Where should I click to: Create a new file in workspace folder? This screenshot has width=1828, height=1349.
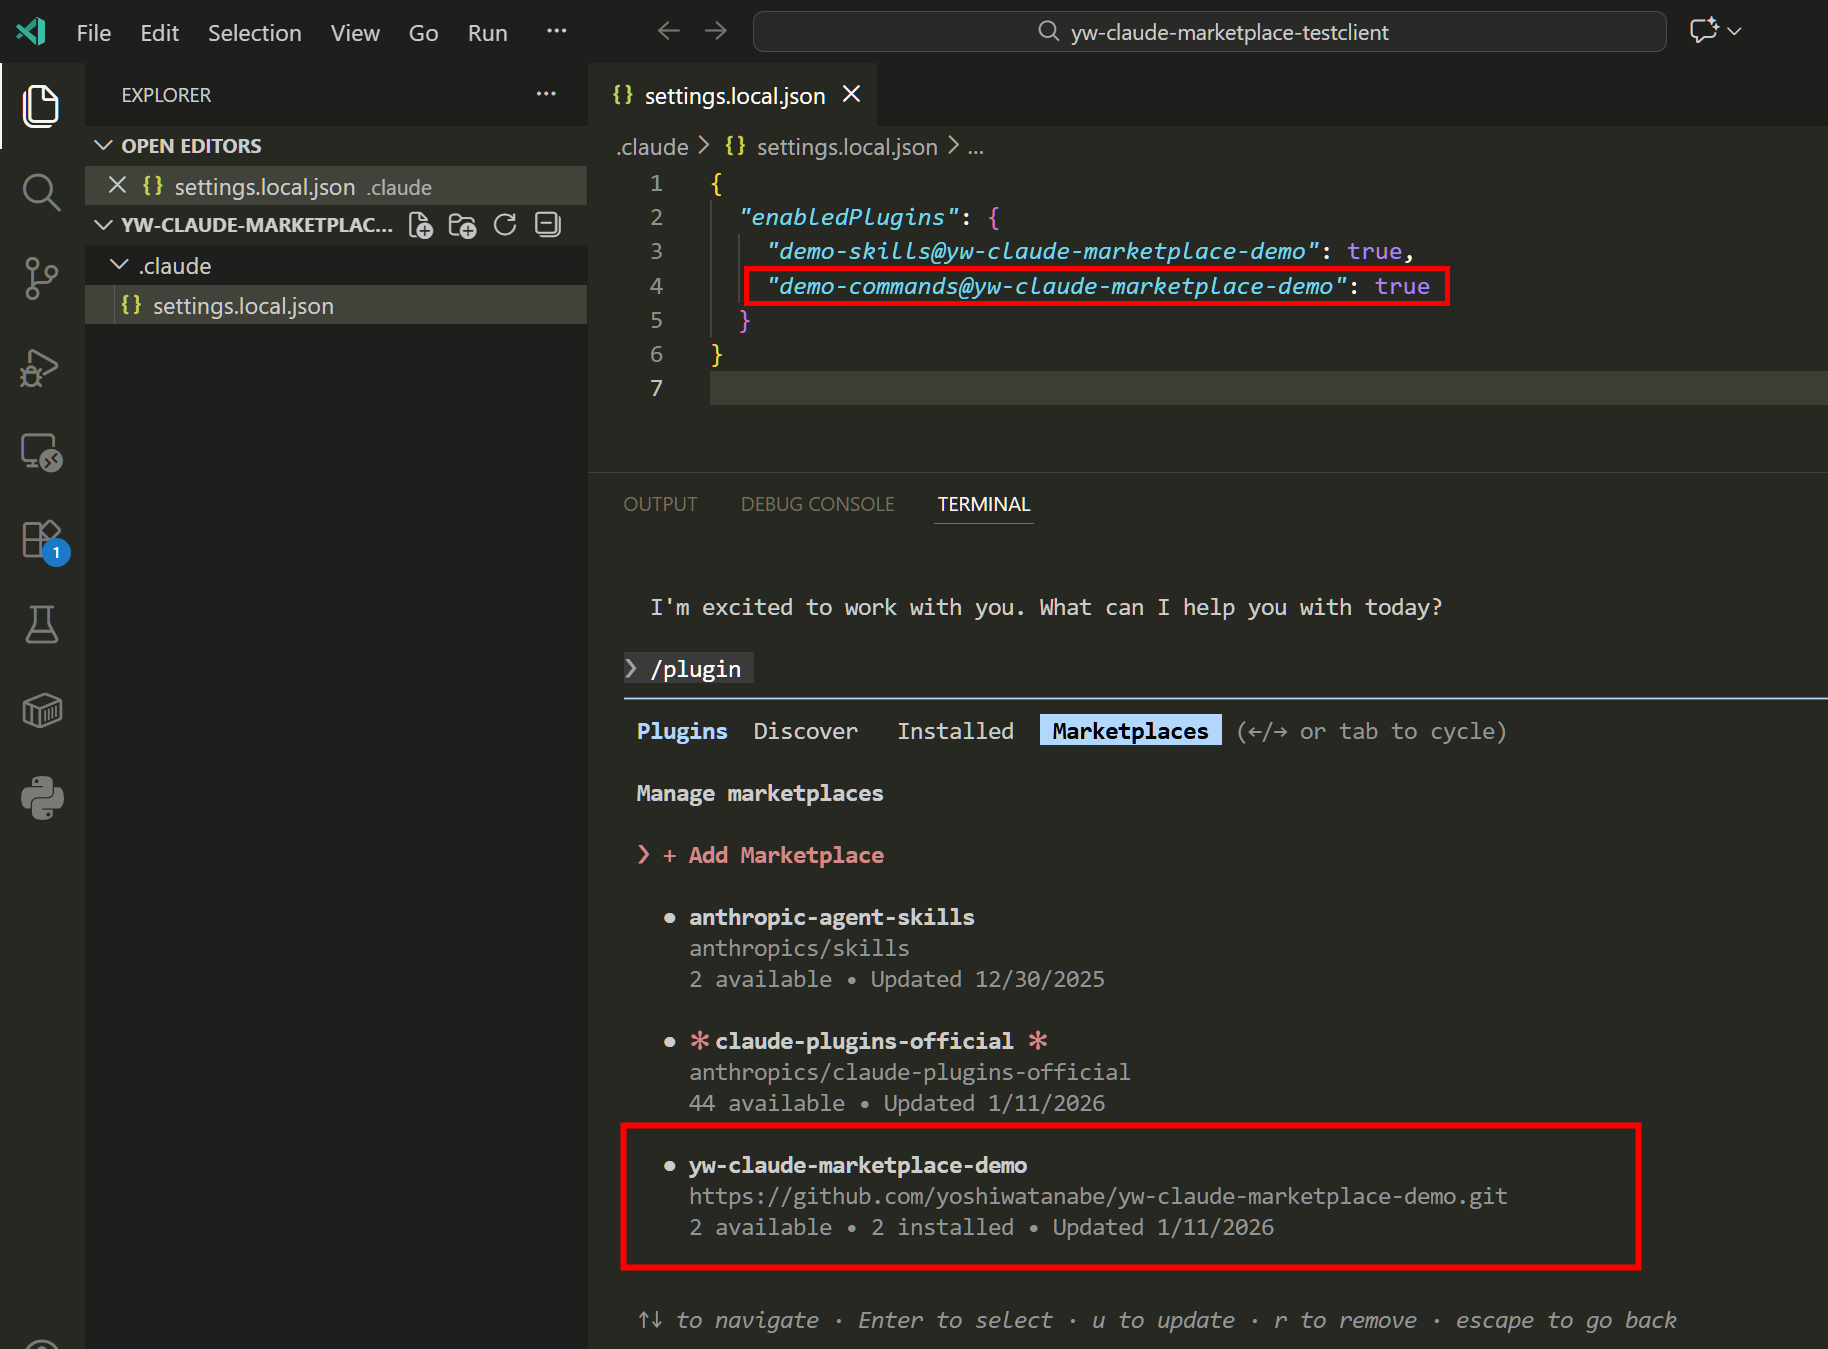click(421, 225)
